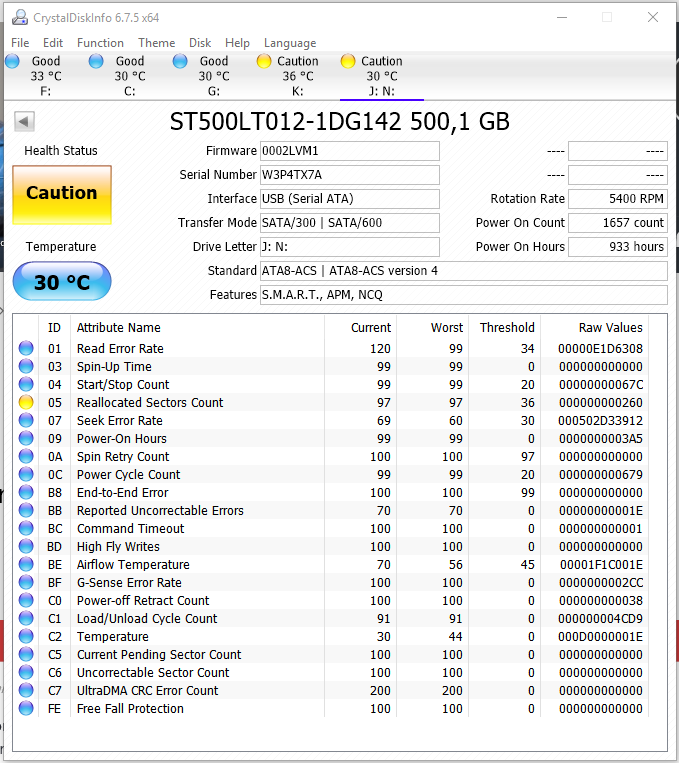Click the CrystalDiskInfo app icon in title bar
The width and height of the screenshot is (679, 763).
[18, 18]
